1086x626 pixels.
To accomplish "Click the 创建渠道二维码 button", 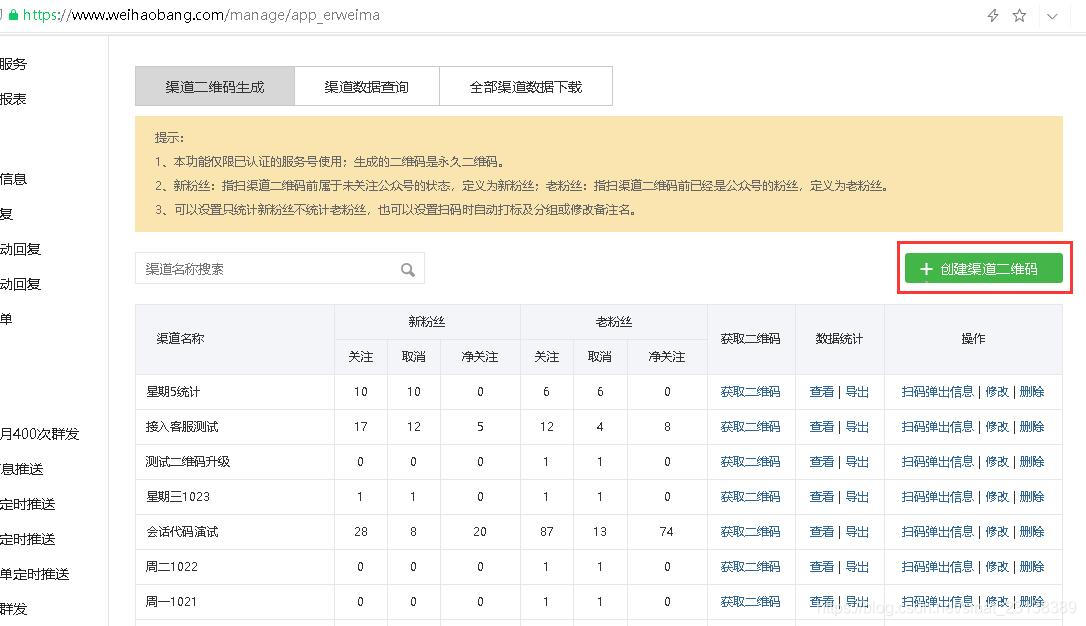I will click(983, 269).
